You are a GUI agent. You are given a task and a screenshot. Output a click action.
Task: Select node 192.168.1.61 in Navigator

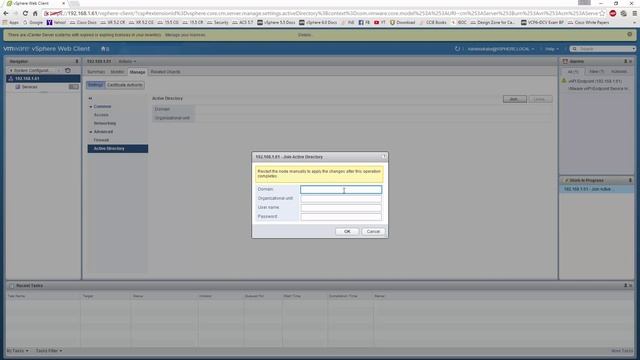[x=43, y=78]
